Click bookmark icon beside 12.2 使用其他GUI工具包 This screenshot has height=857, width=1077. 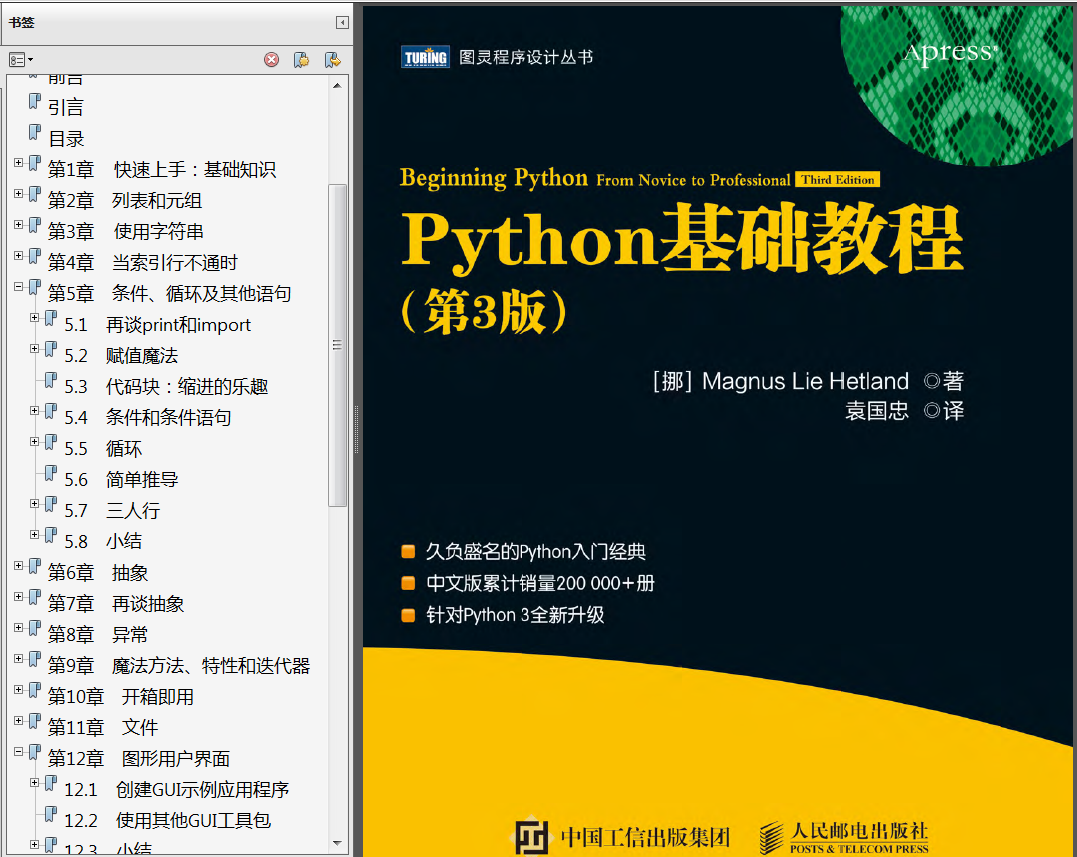point(51,814)
